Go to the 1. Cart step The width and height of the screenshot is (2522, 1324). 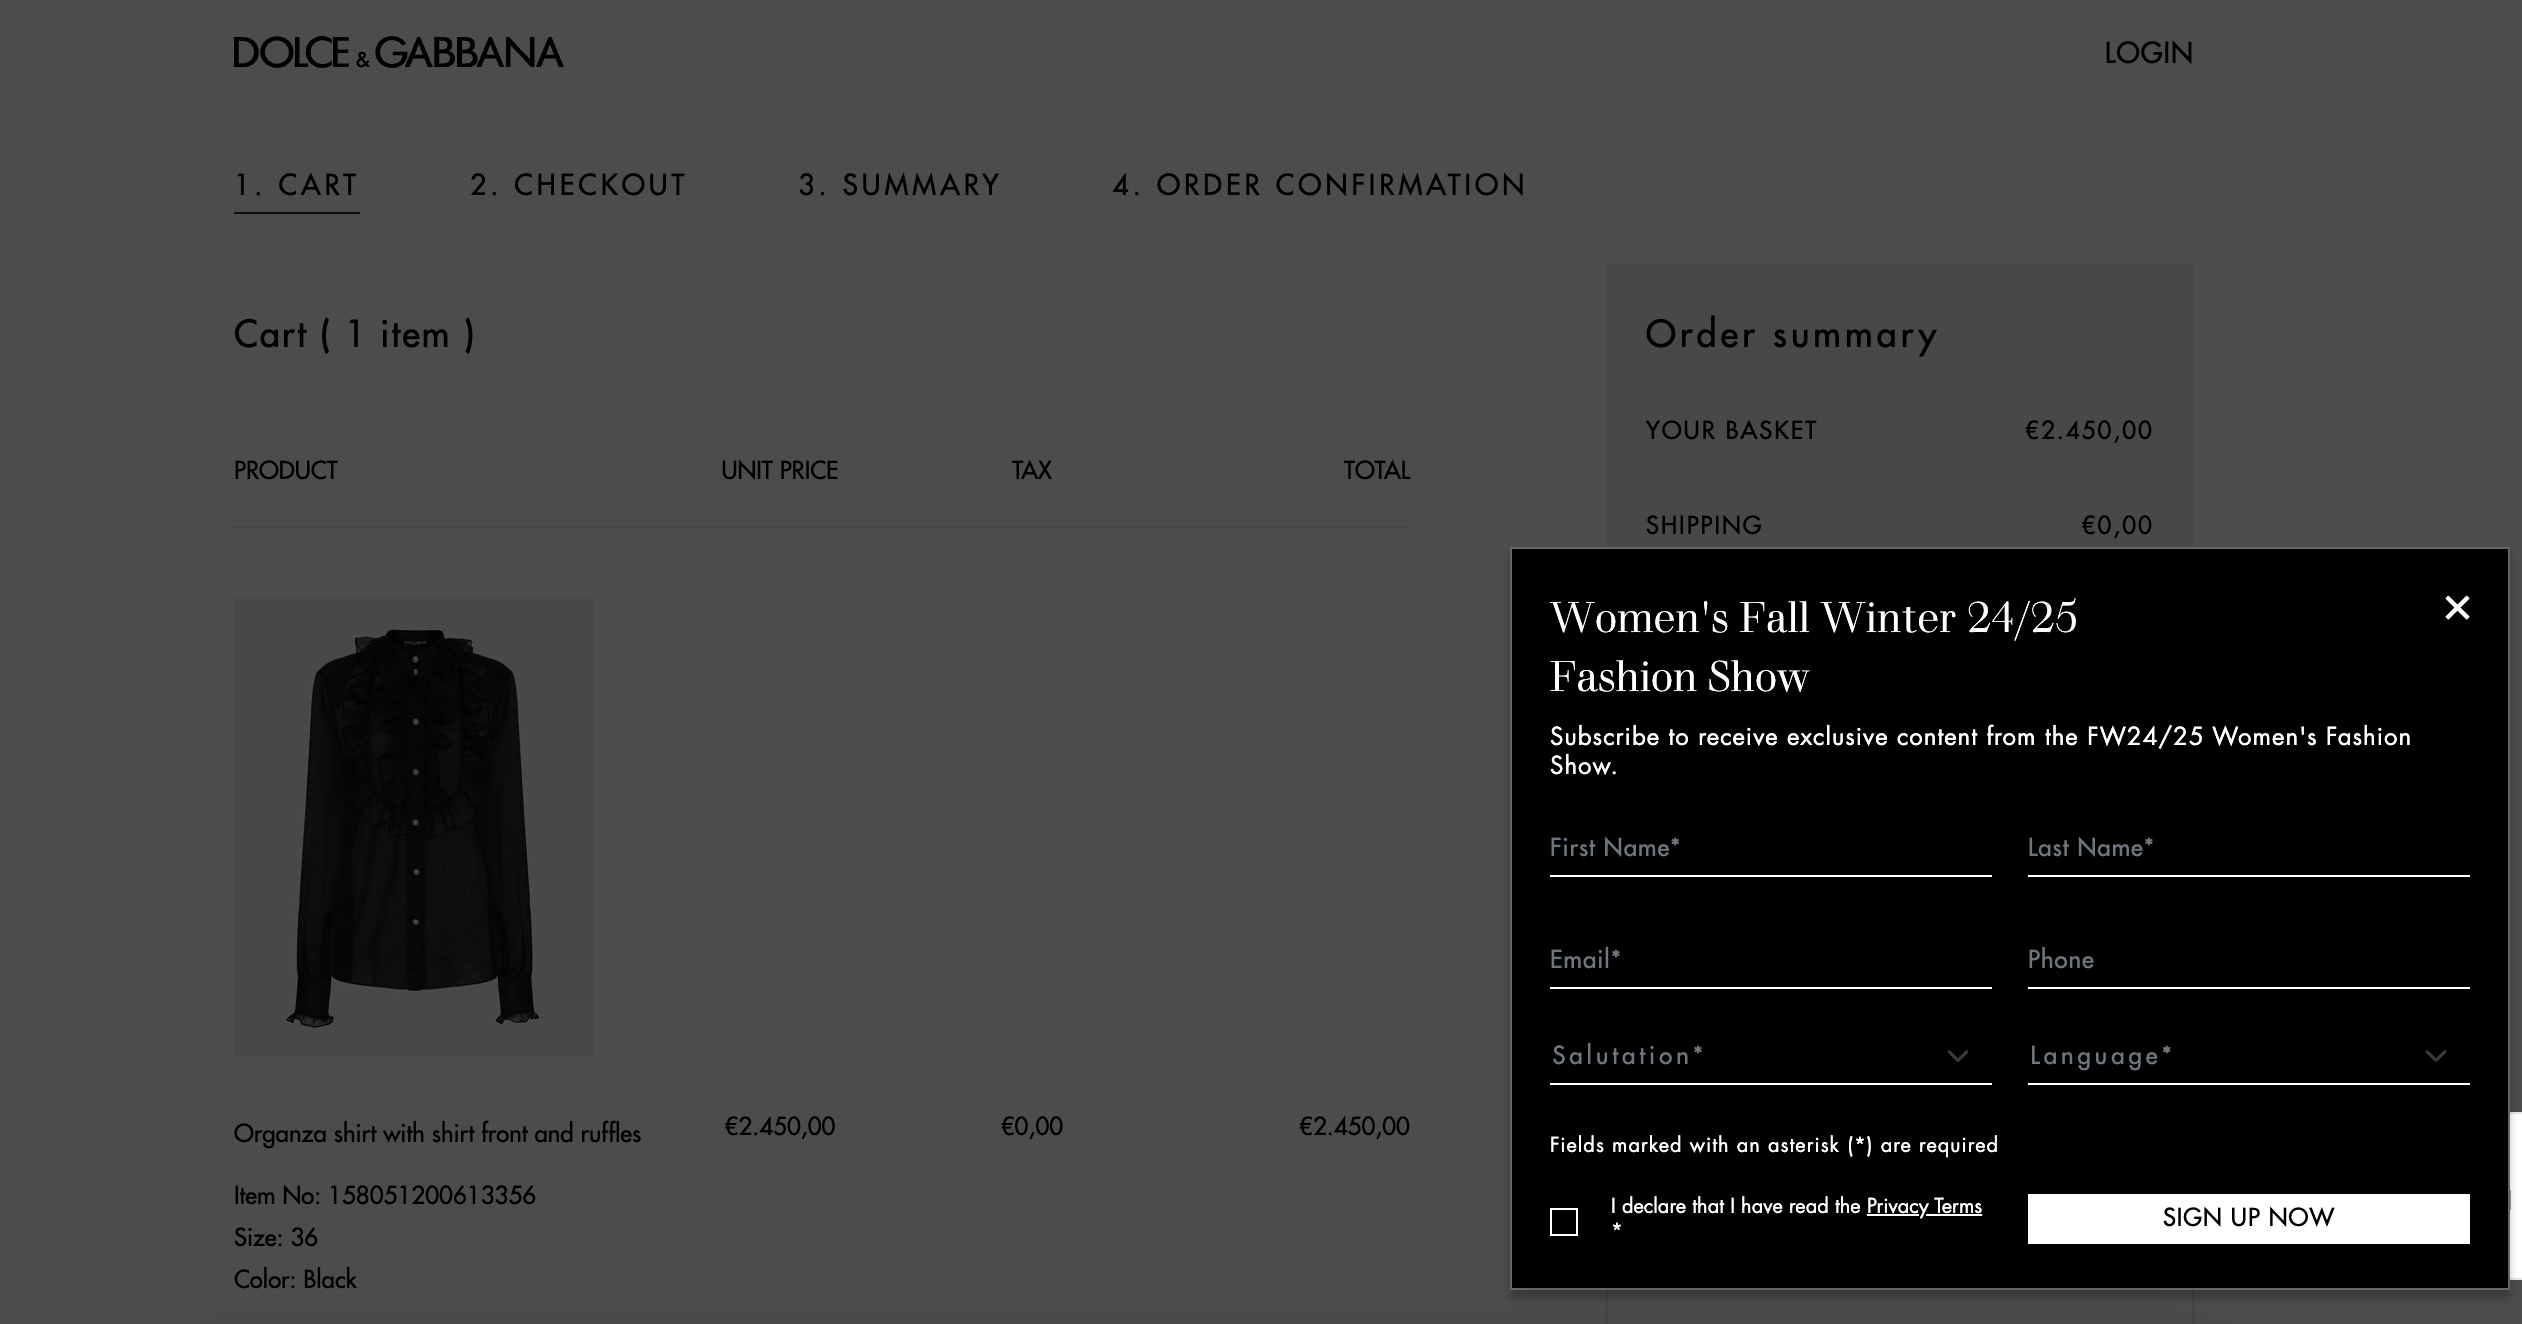pyautogui.click(x=296, y=185)
